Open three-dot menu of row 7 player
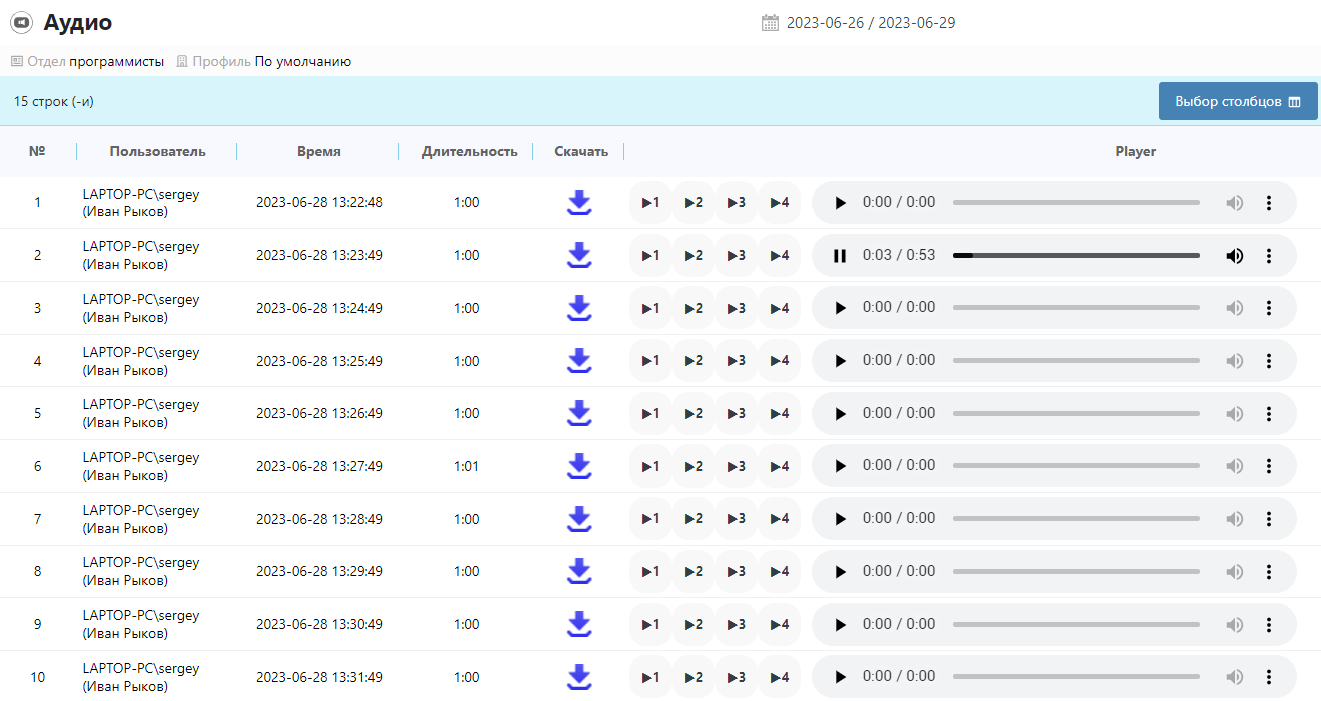Image resolution: width=1321 pixels, height=701 pixels. point(1269,519)
